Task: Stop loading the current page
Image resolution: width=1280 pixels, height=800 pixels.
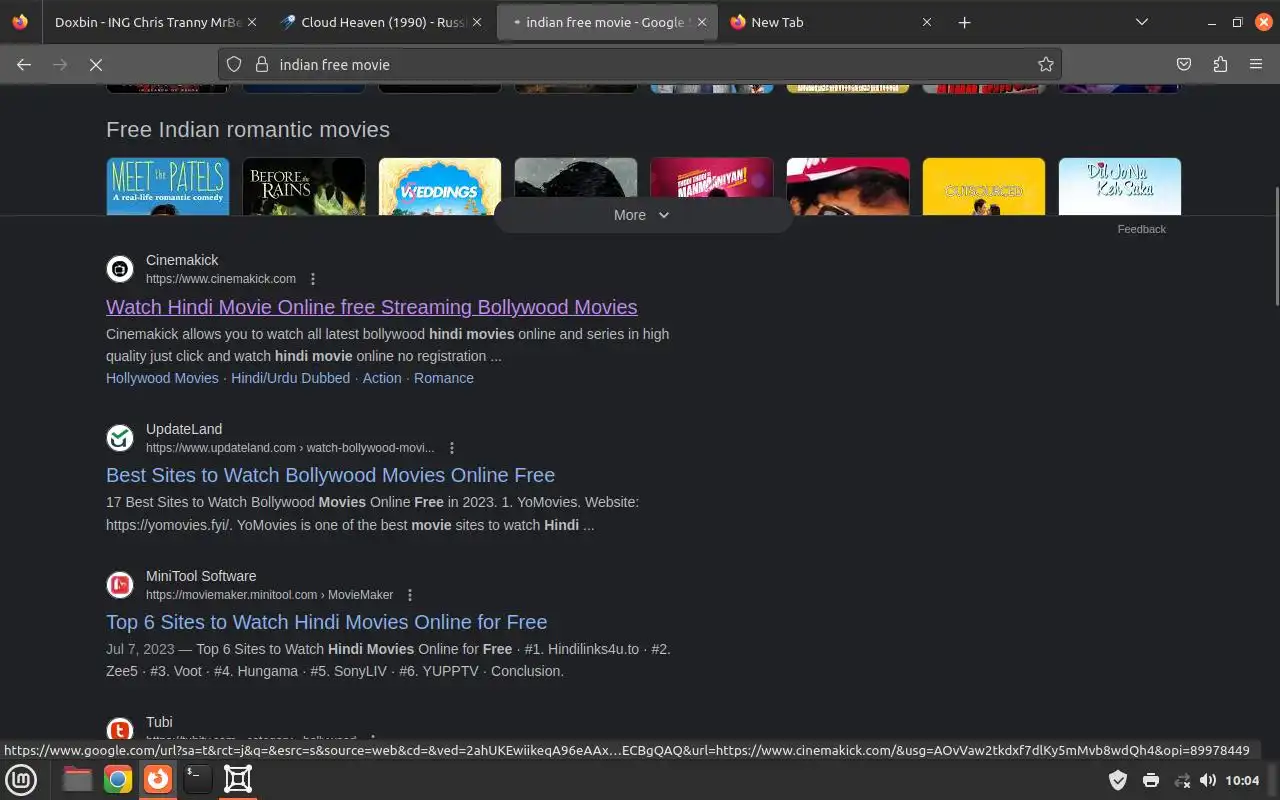Action: click(96, 64)
